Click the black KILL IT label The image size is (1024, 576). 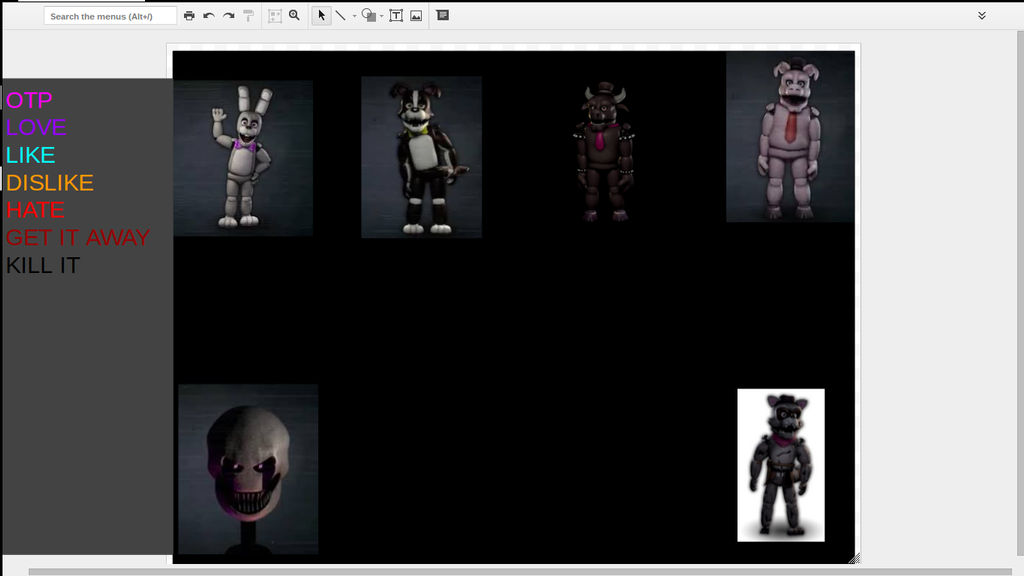pos(42,266)
